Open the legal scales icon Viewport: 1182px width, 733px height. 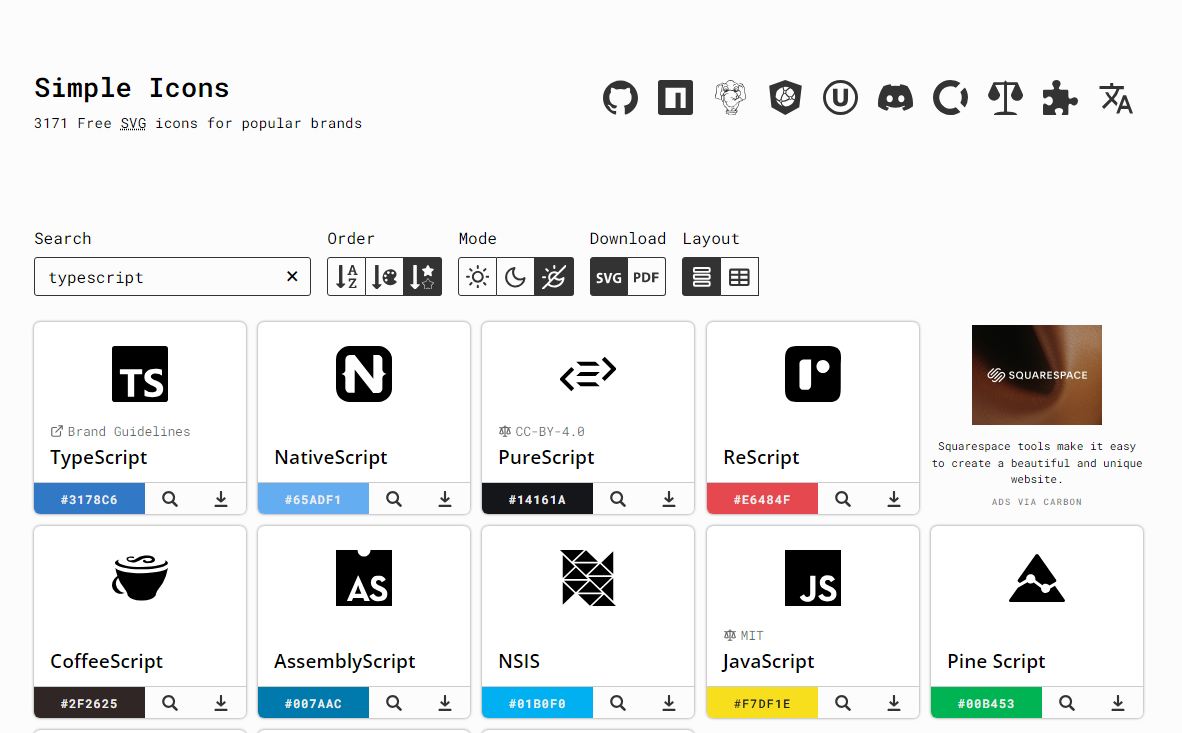tap(1005, 98)
